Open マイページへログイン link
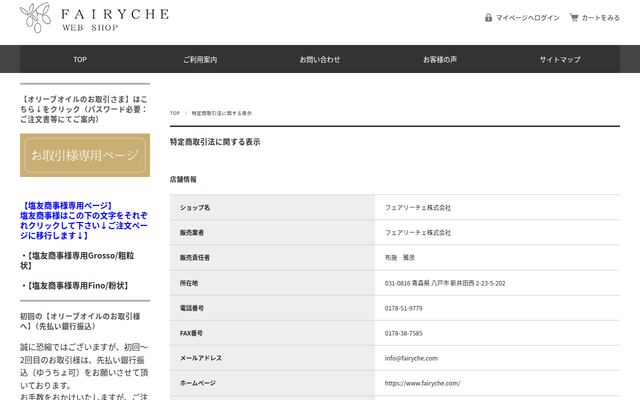Image resolution: width=640 pixels, height=400 pixels. click(527, 18)
